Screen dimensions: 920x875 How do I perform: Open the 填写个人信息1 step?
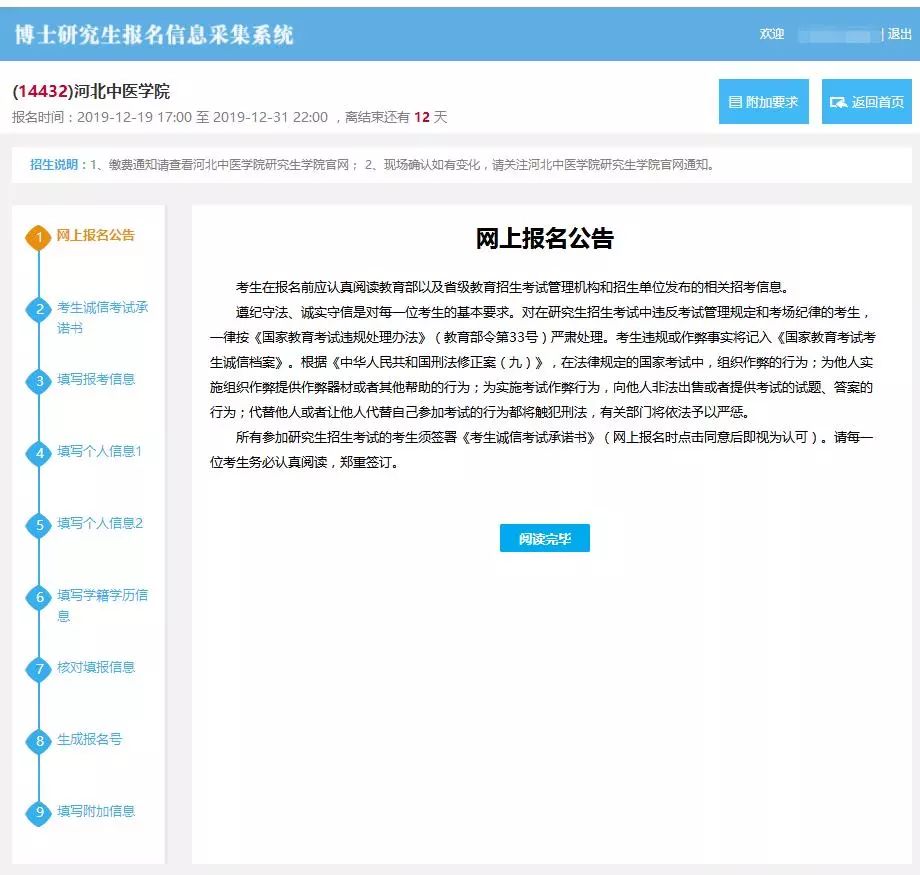click(x=99, y=452)
